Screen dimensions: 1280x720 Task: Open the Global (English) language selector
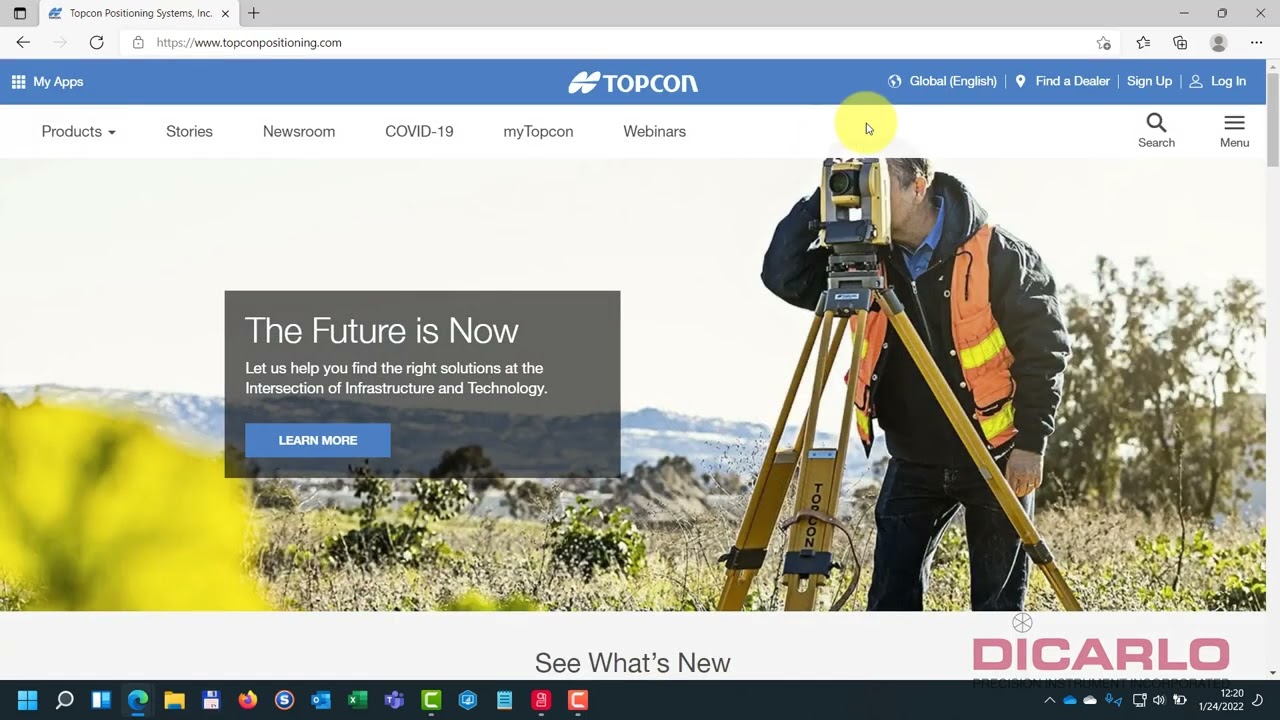click(x=942, y=81)
